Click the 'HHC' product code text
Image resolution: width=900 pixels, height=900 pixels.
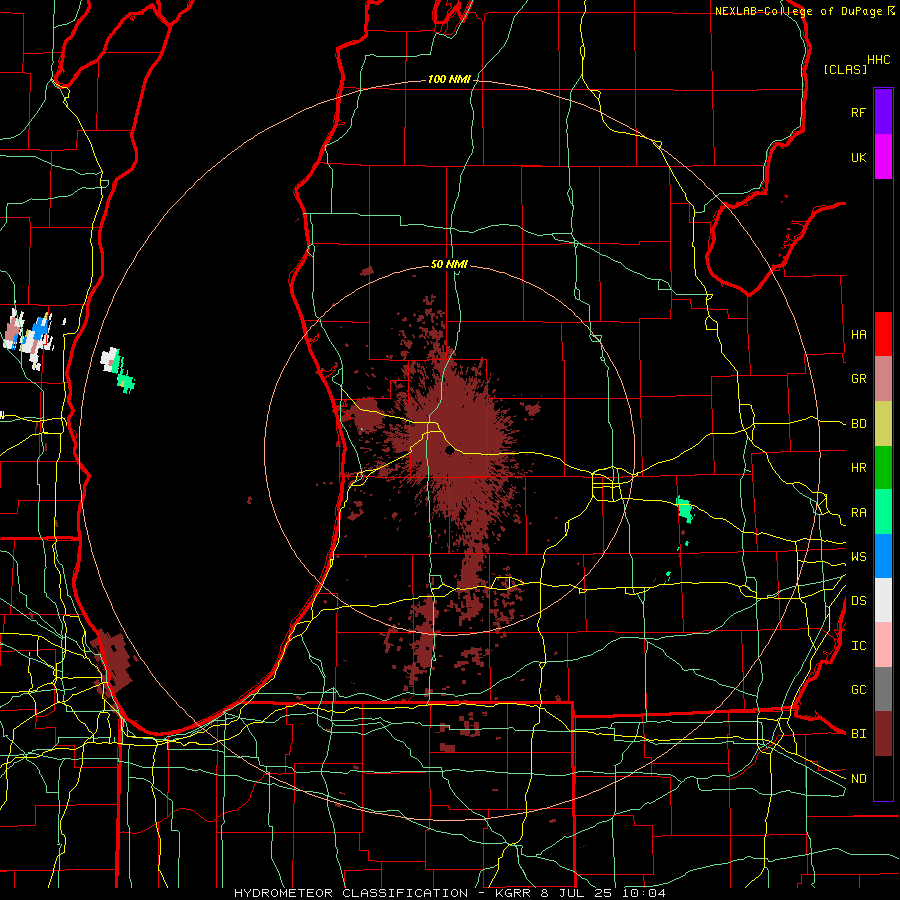(878, 60)
